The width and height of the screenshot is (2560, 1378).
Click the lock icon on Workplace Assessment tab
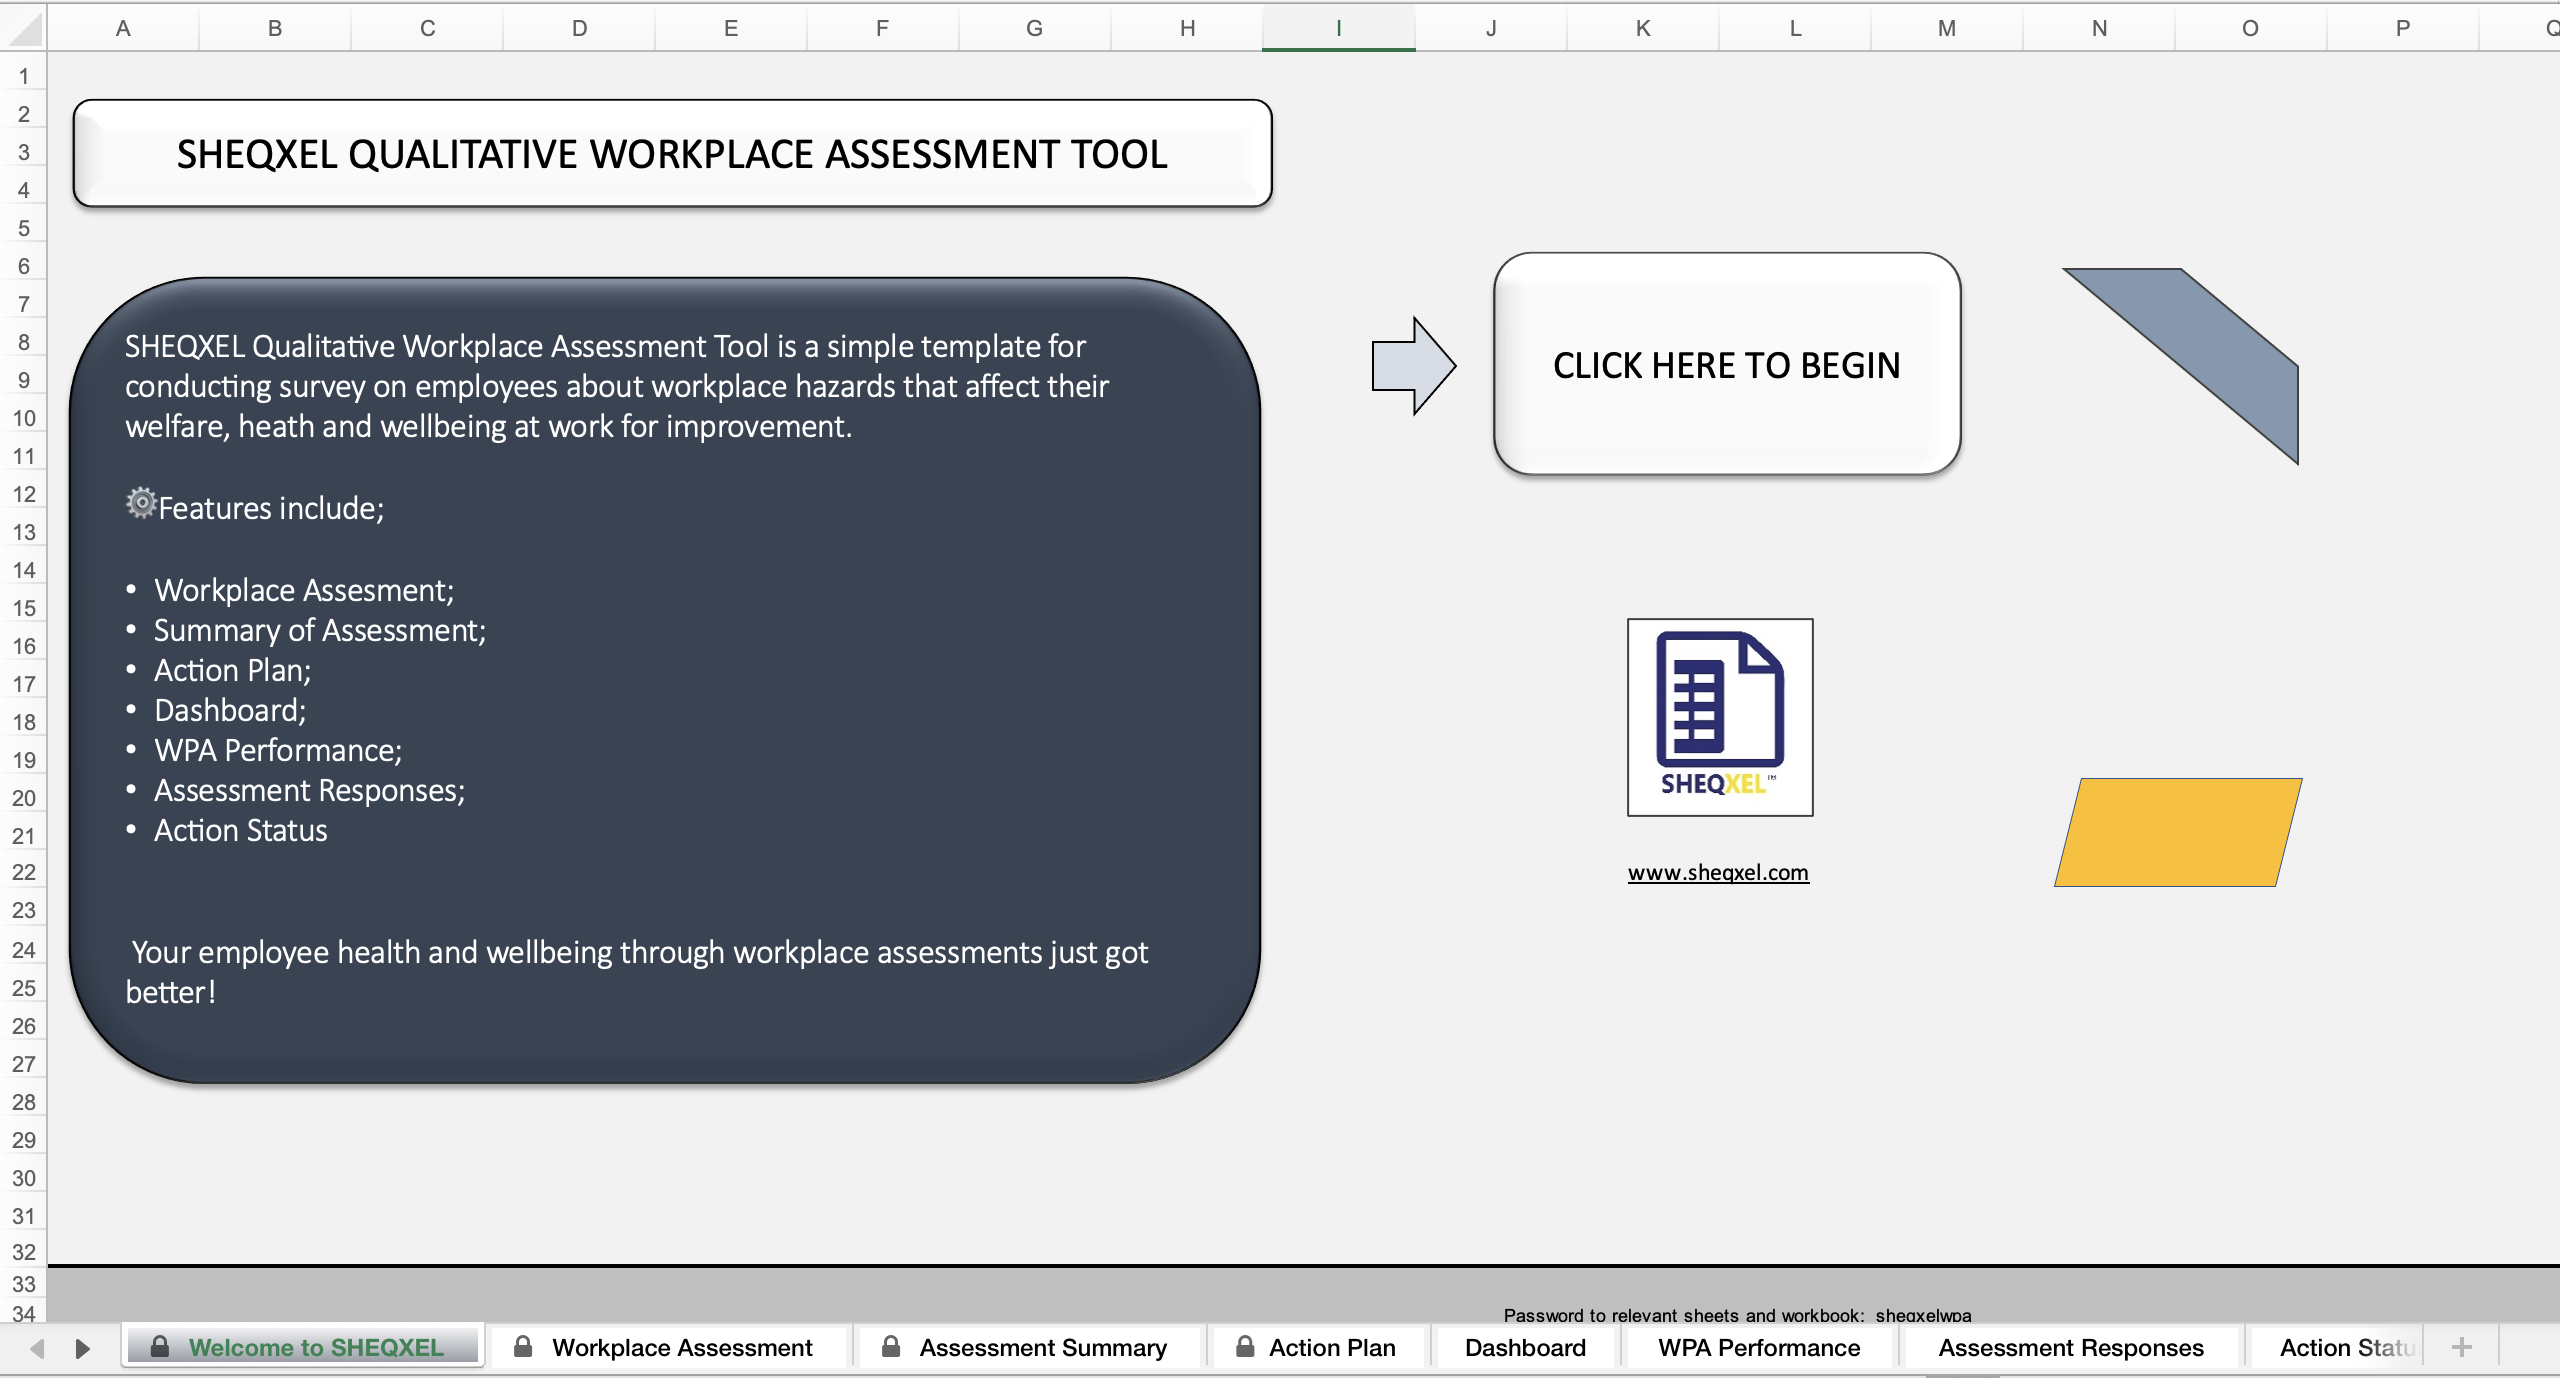523,1347
